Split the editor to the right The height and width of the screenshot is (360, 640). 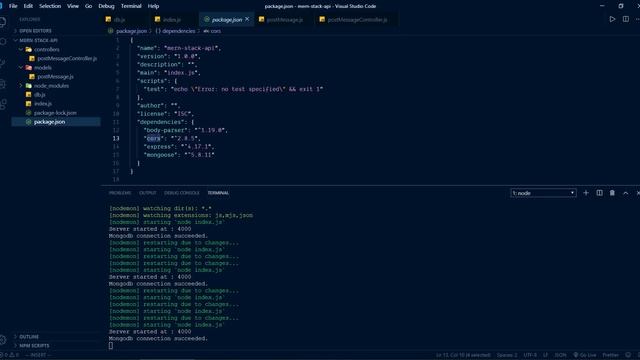[x=625, y=19]
